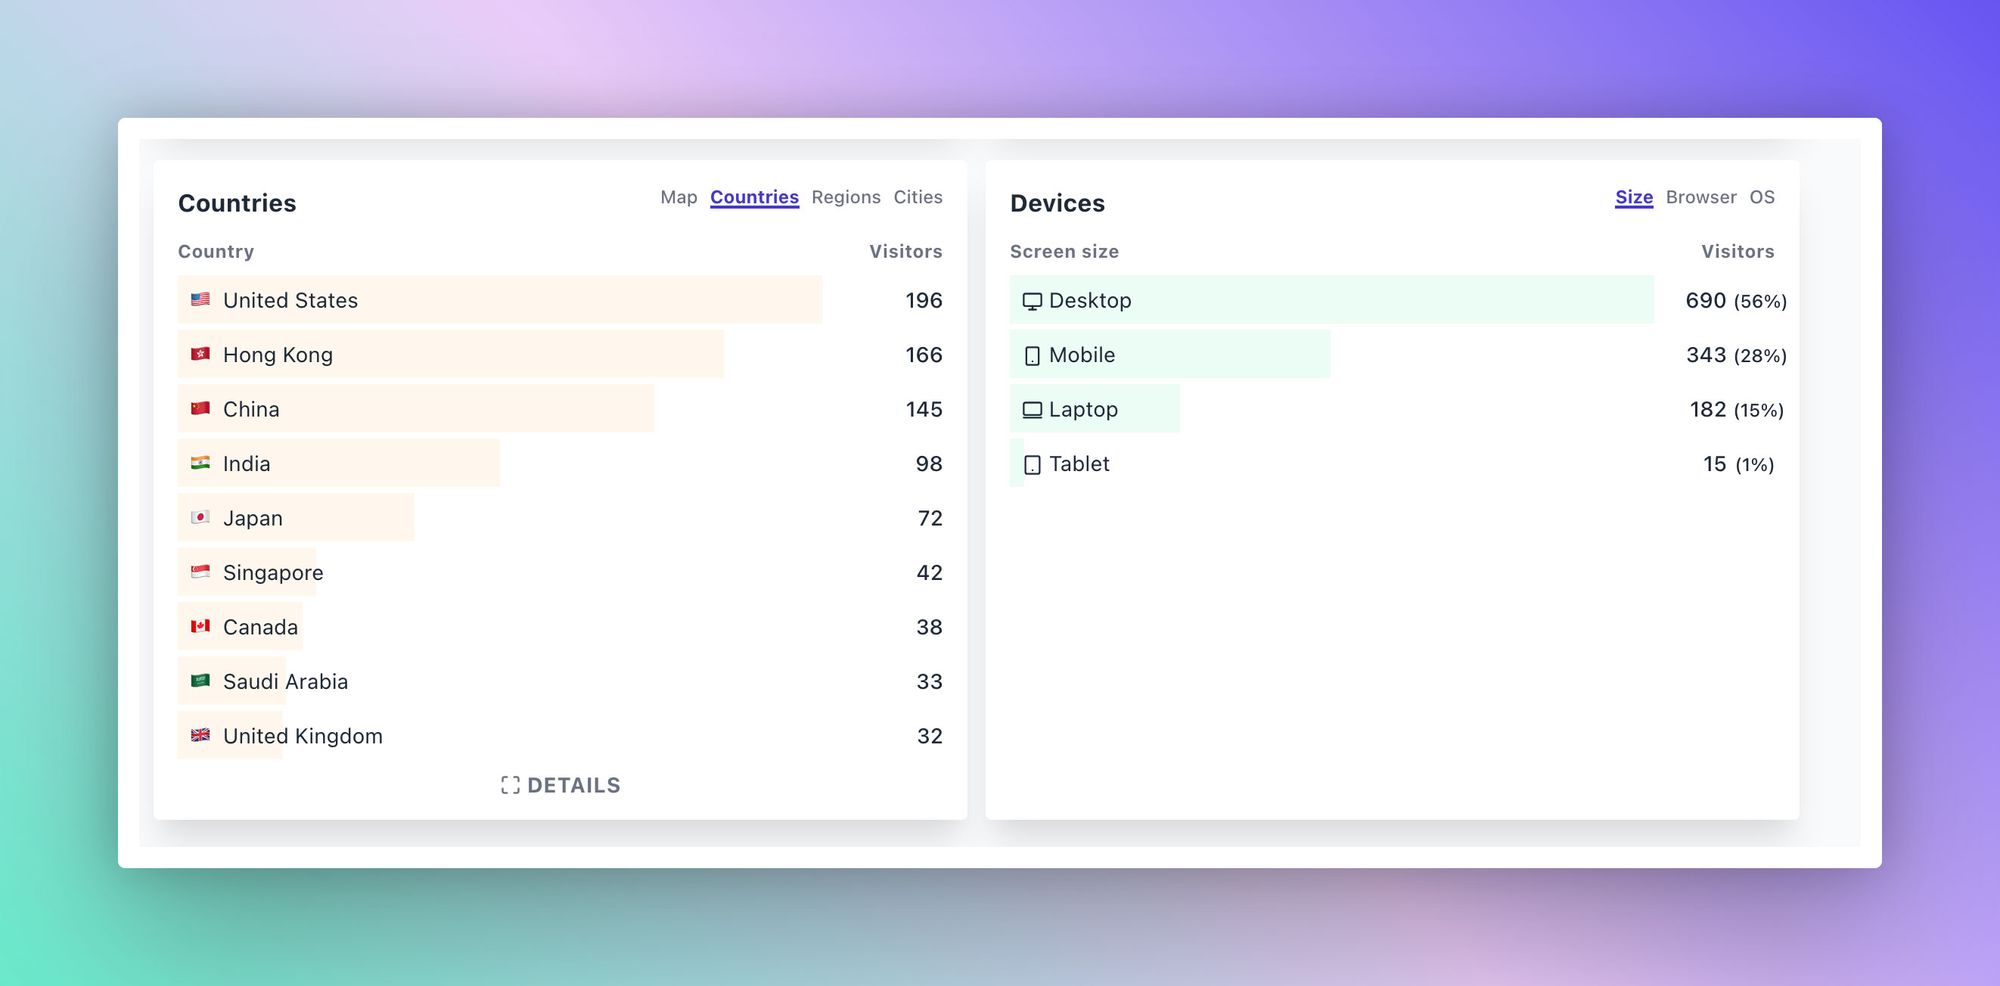Image resolution: width=2000 pixels, height=986 pixels.
Task: Switch to the OS tab
Action: [x=1762, y=197]
